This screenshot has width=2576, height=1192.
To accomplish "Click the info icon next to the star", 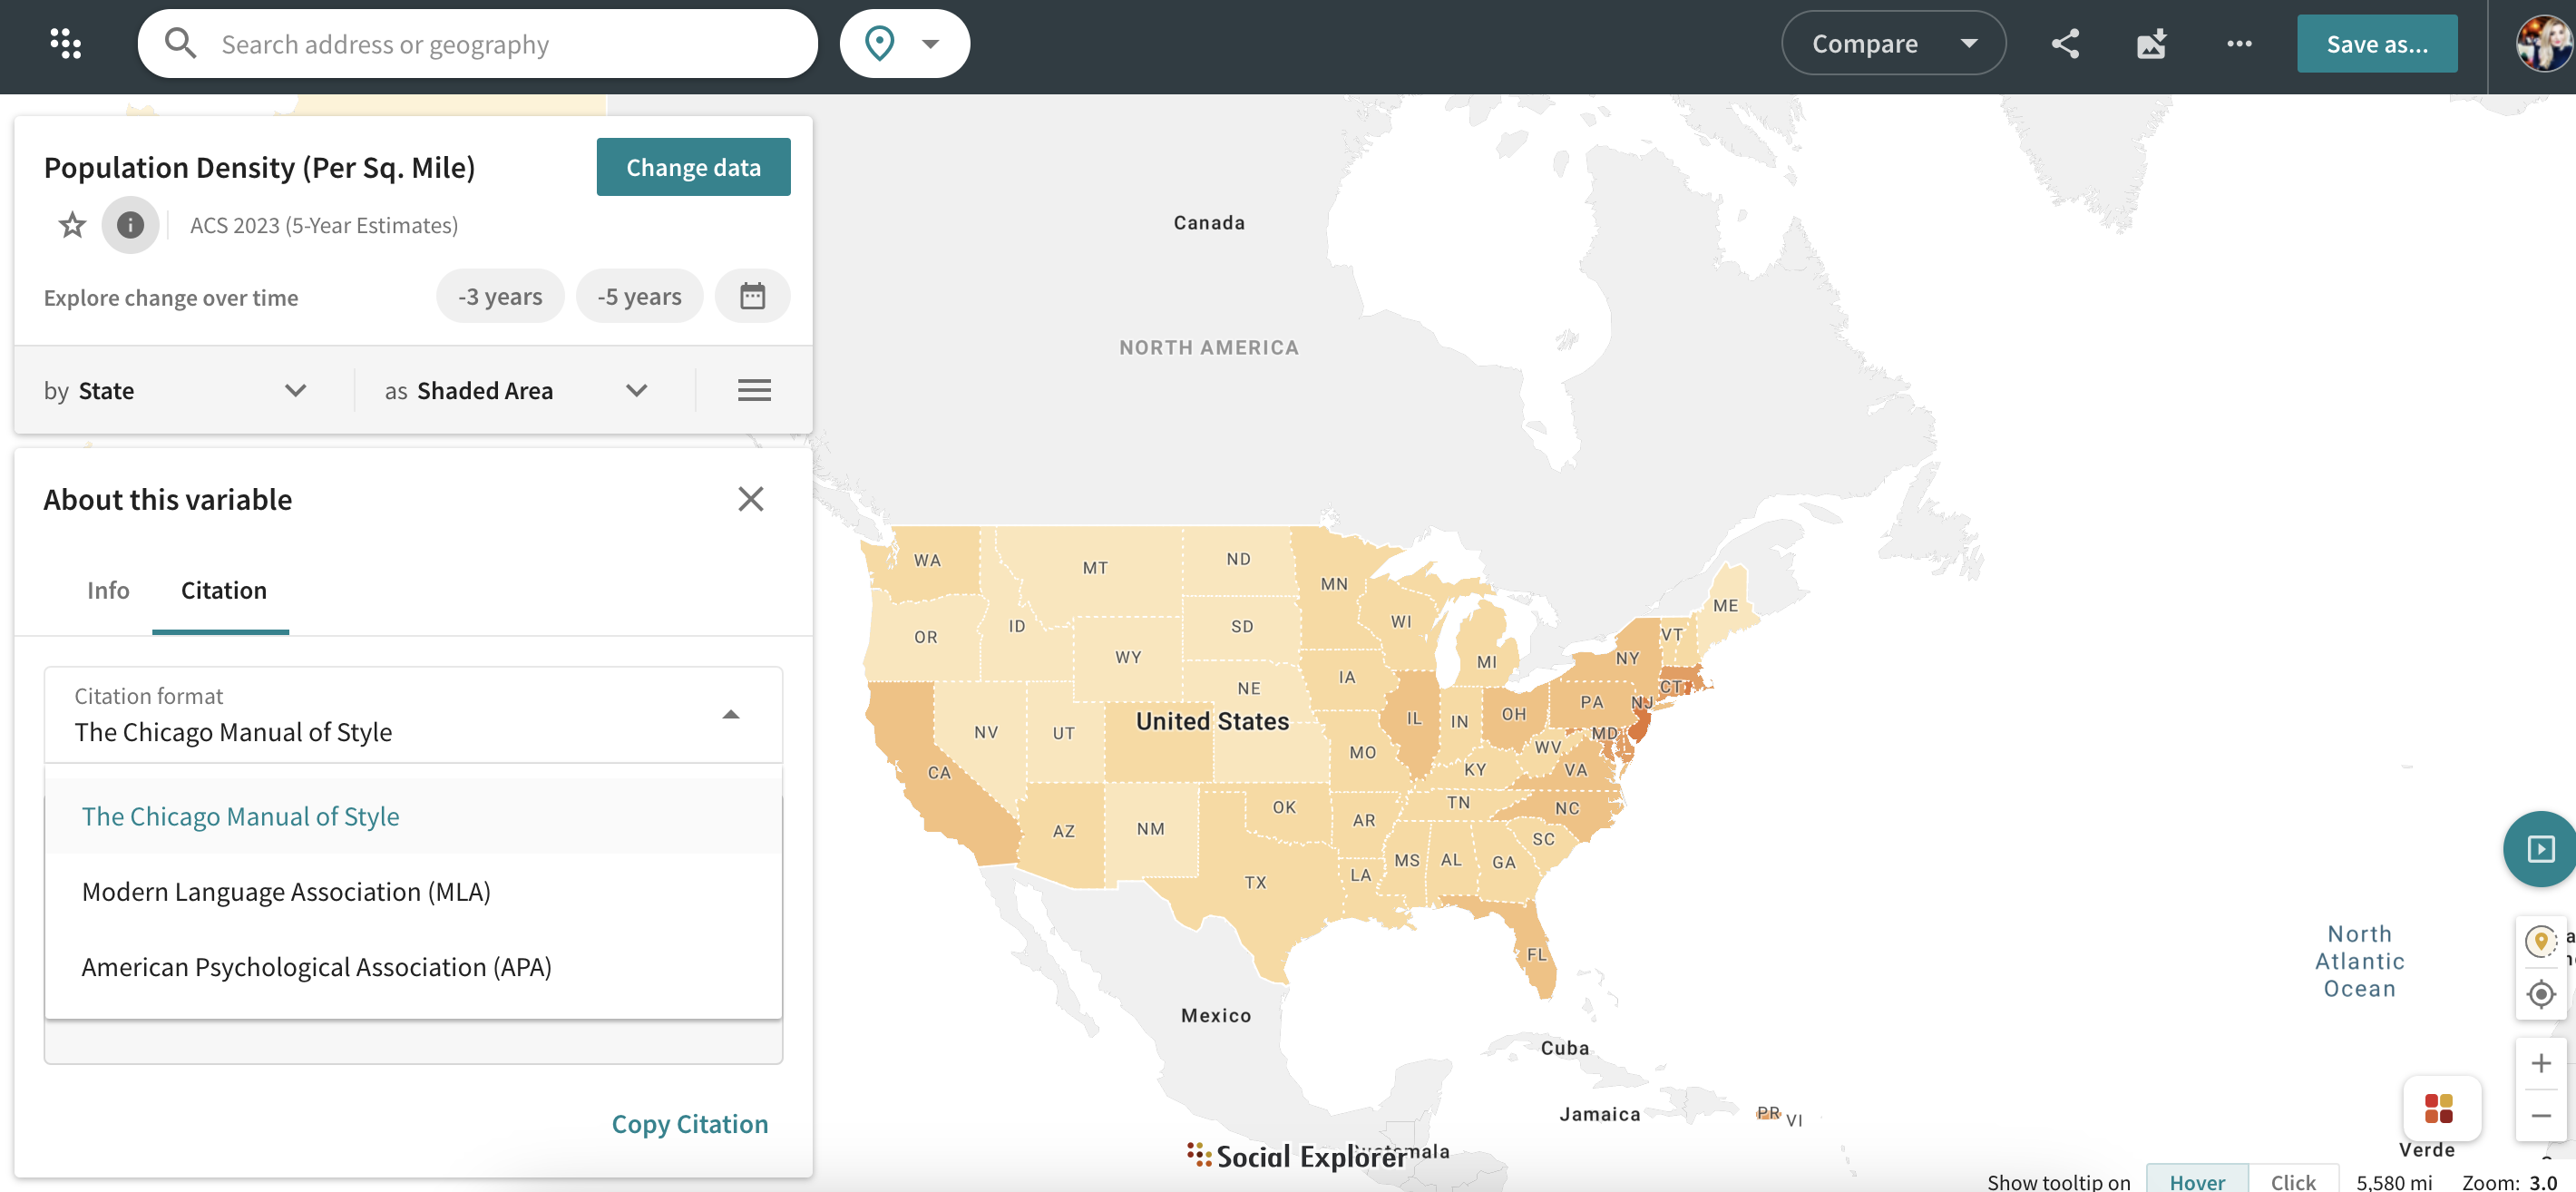I will click(130, 225).
